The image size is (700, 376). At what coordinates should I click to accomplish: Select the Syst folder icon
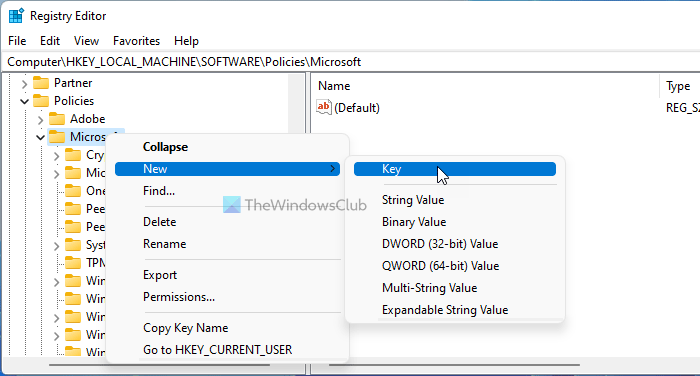(73, 244)
